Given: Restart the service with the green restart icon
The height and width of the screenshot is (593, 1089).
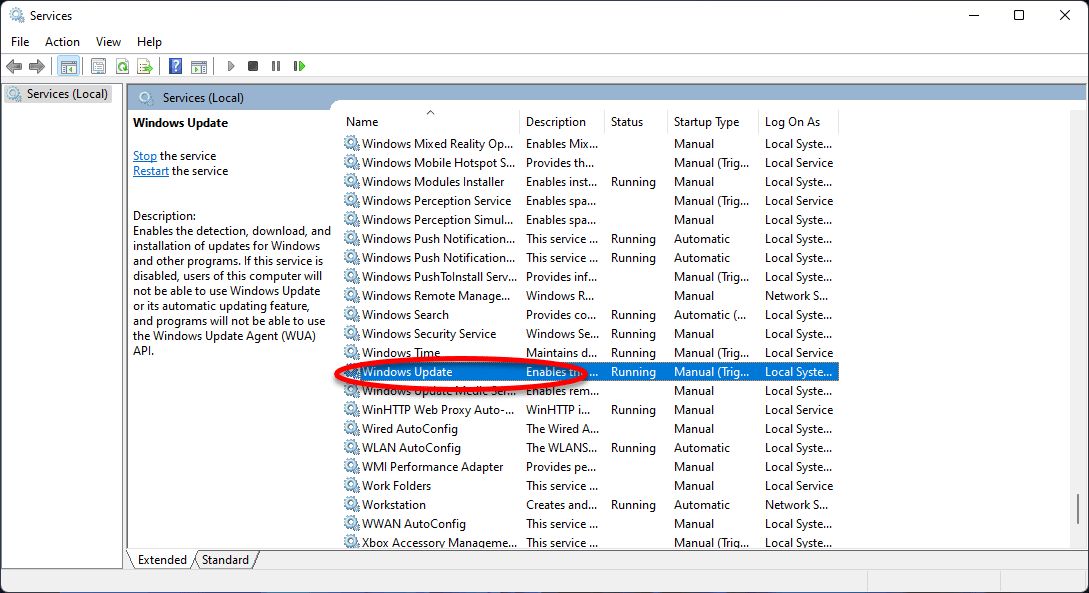Looking at the screenshot, I should [x=299, y=67].
